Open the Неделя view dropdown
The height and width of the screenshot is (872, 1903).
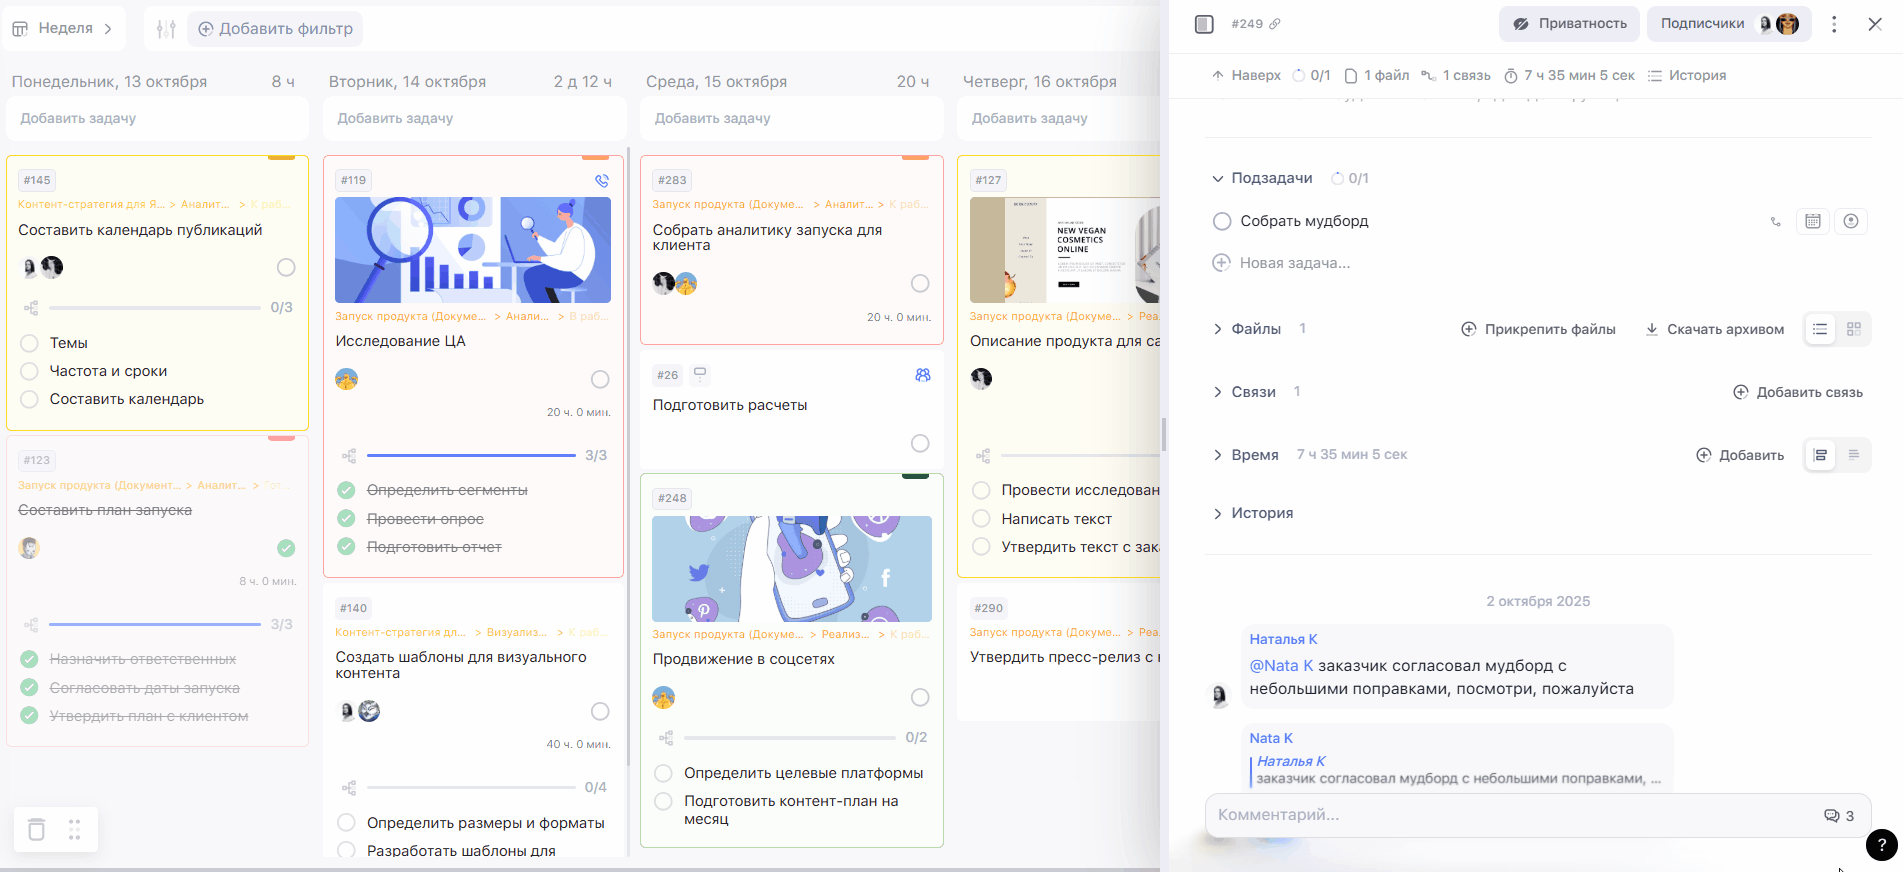[63, 28]
